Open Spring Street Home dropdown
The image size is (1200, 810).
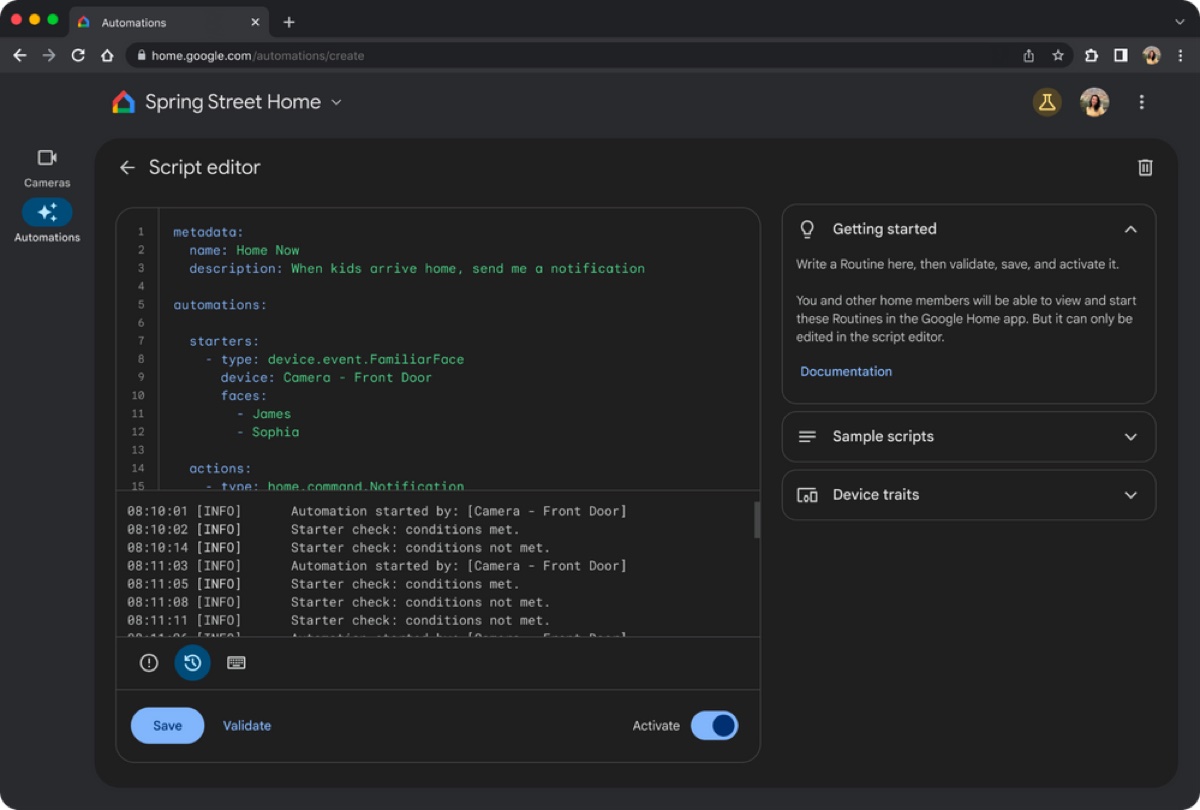coord(336,102)
